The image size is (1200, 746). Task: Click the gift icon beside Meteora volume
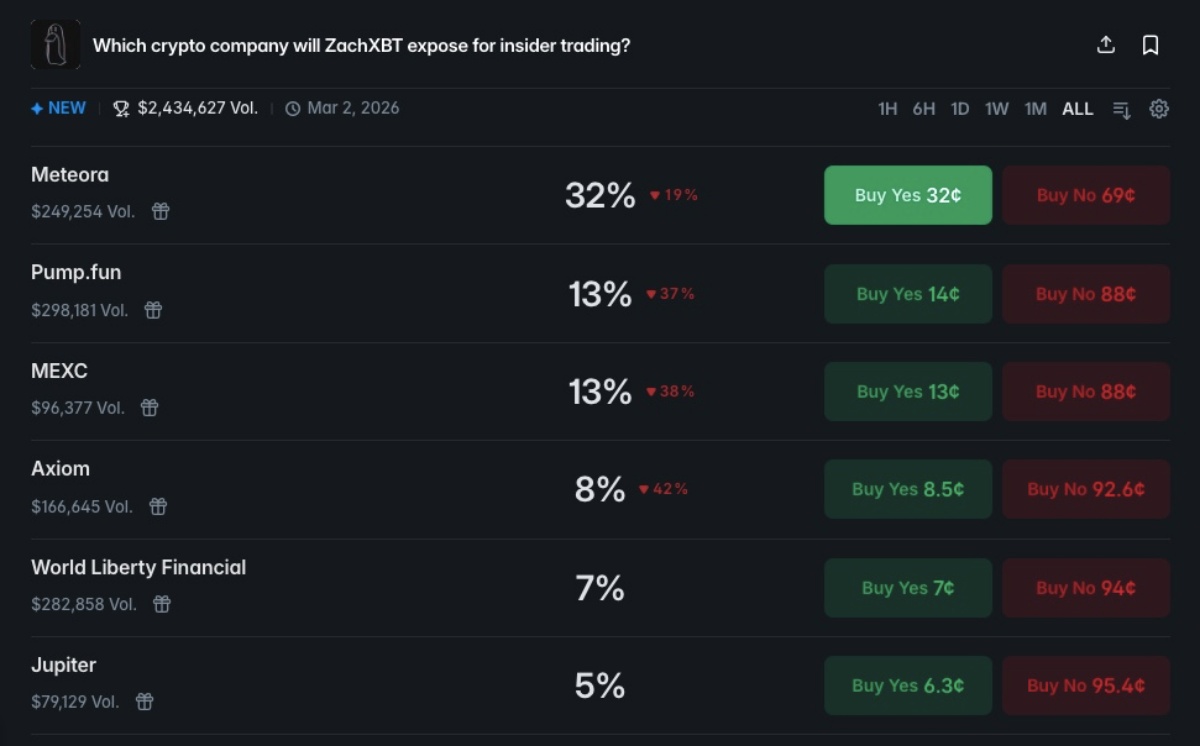click(160, 211)
